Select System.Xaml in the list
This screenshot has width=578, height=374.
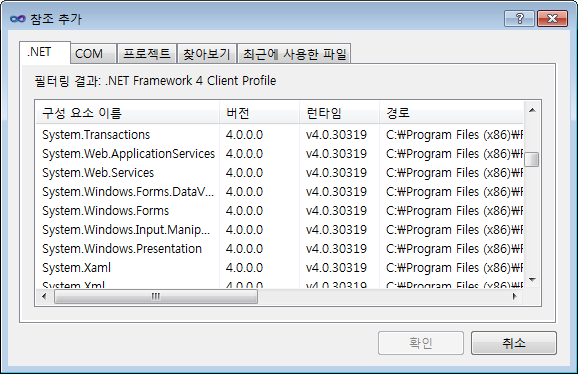pyautogui.click(x=76, y=268)
